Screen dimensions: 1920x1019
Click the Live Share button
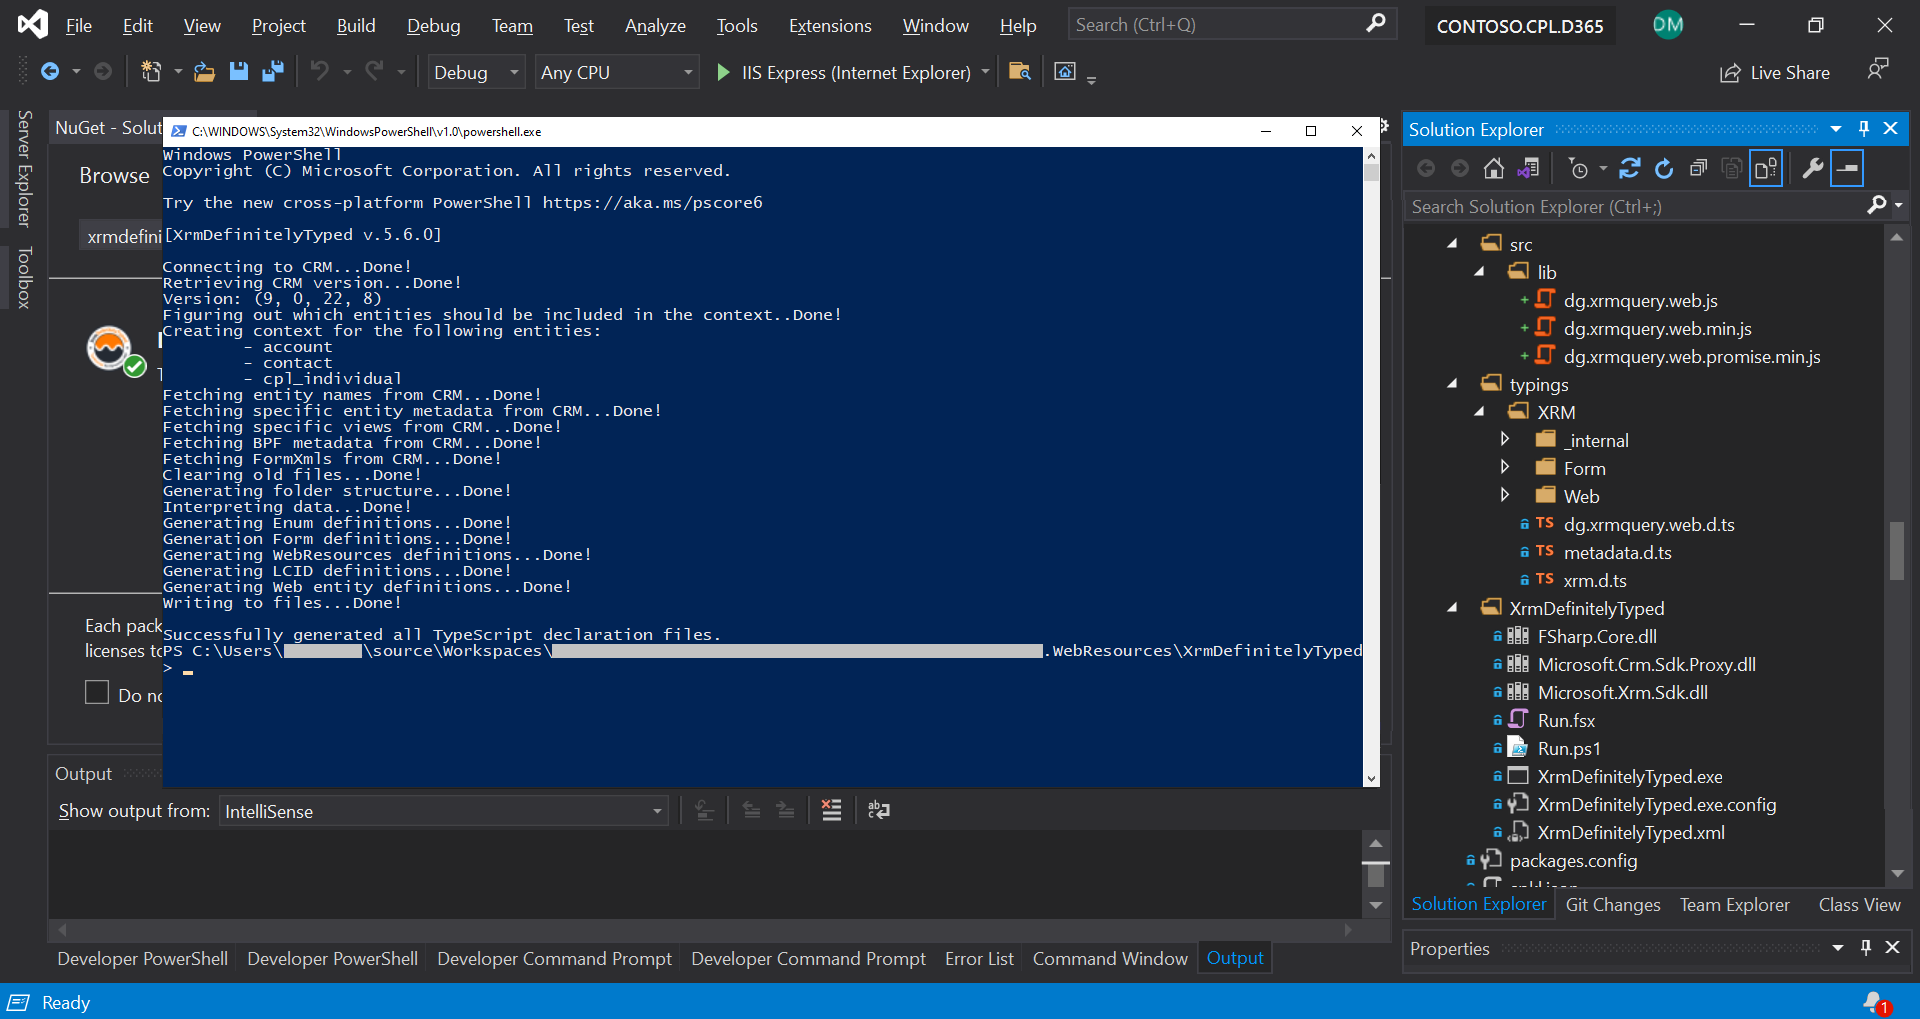click(1775, 72)
